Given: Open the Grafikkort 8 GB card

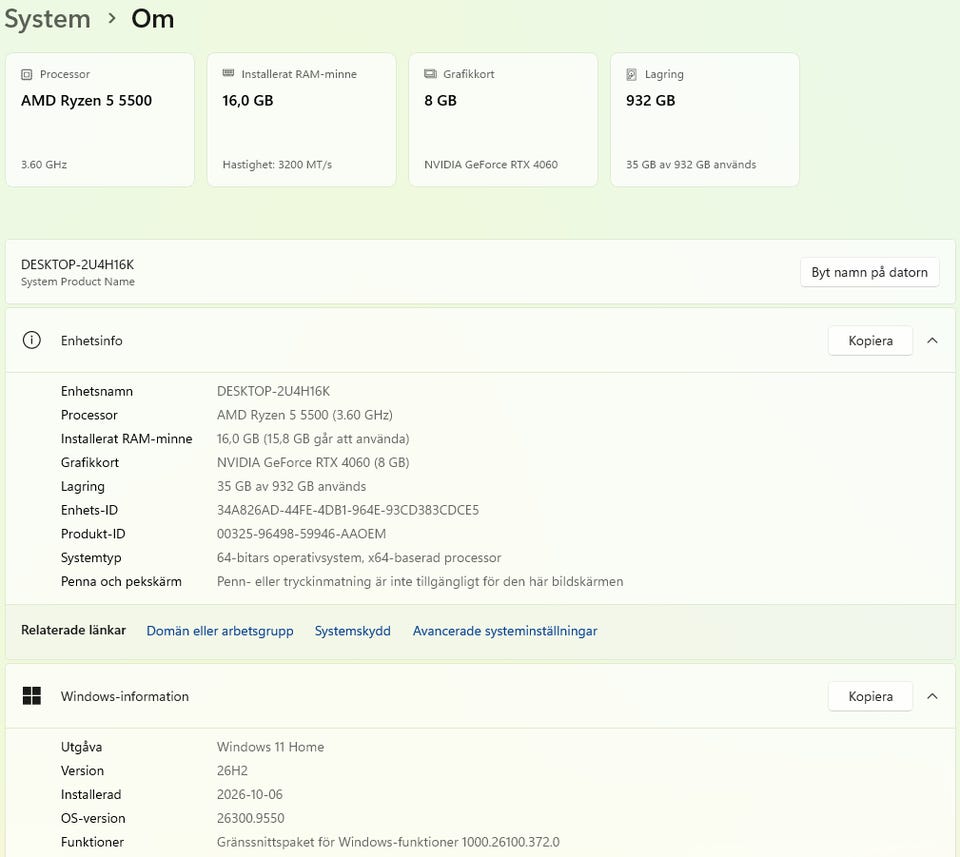Looking at the screenshot, I should 503,120.
